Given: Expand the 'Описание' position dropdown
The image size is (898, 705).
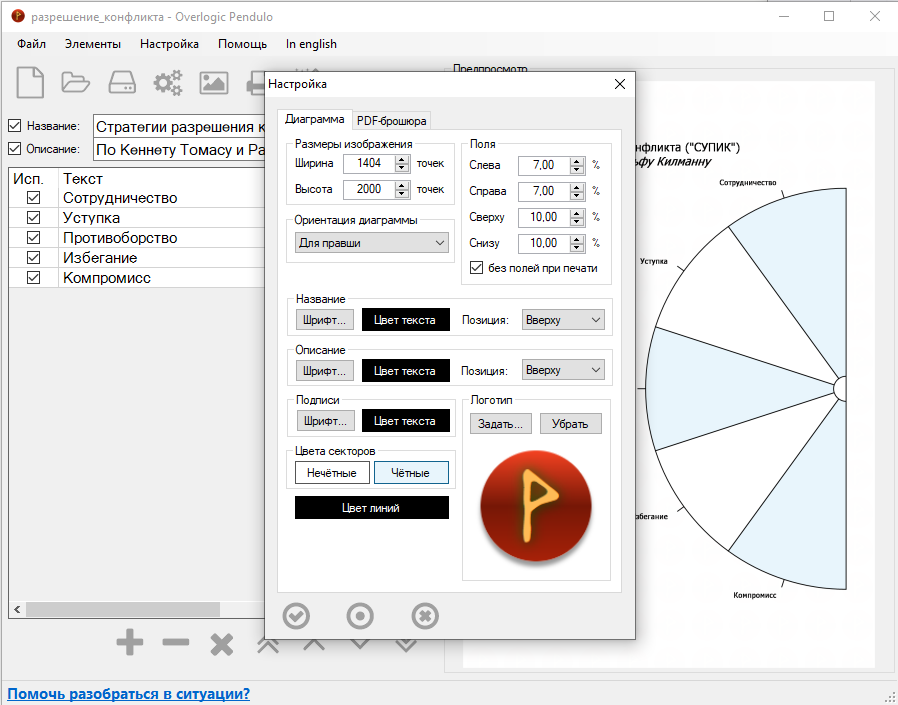Looking at the screenshot, I should click(563, 370).
